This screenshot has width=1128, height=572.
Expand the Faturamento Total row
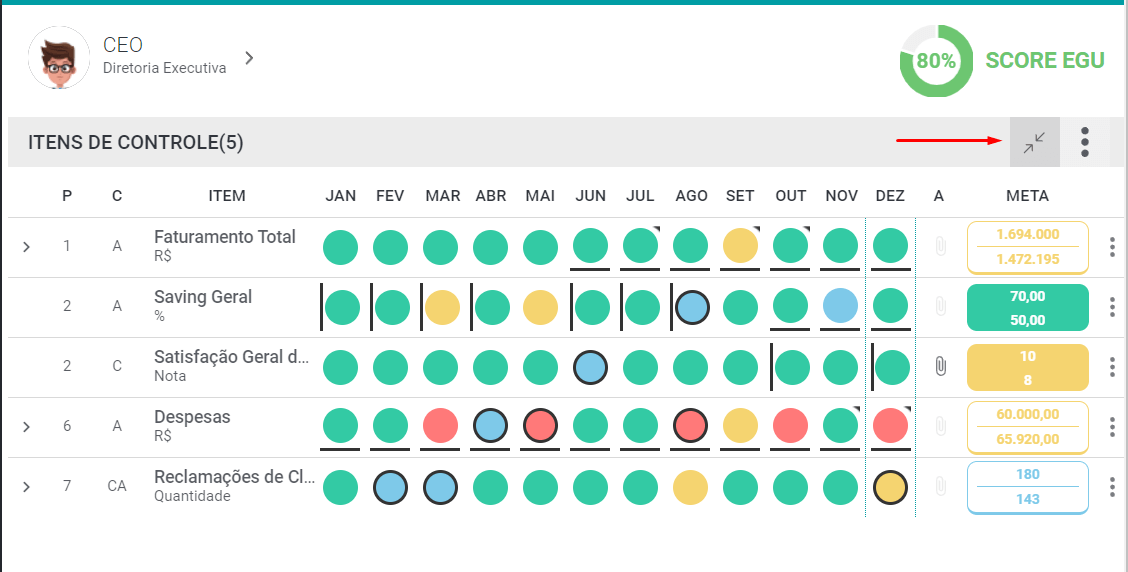[x=27, y=247]
